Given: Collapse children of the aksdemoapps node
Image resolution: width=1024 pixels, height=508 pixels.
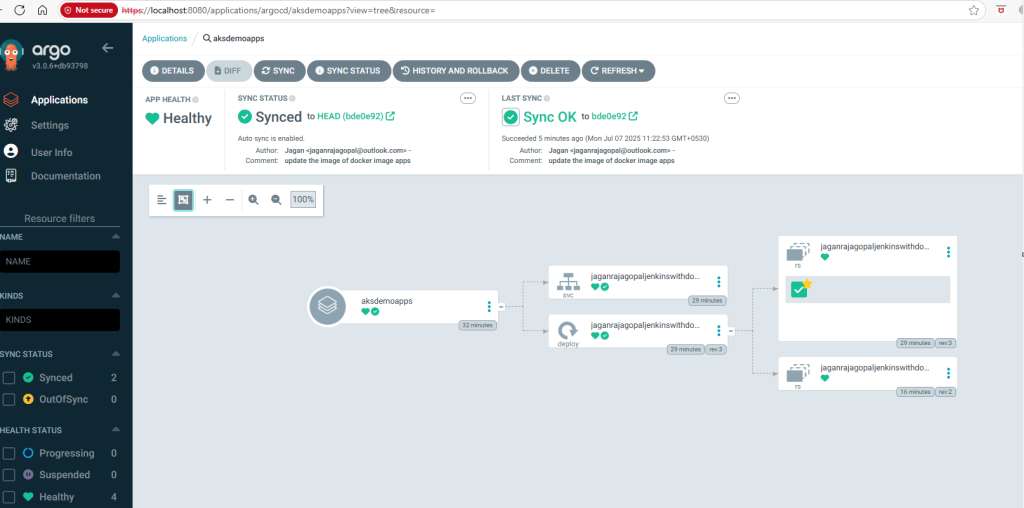Looking at the screenshot, I should 502,306.
